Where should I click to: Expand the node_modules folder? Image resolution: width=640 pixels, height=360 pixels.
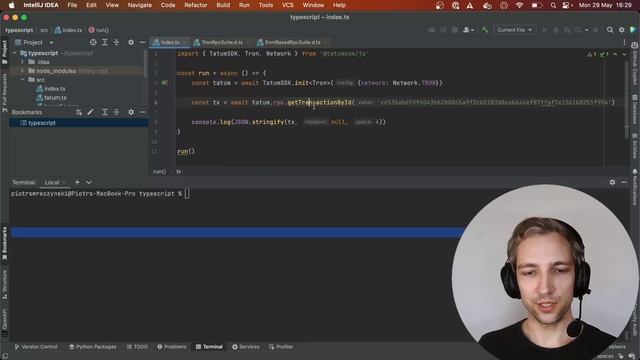tap(22, 71)
